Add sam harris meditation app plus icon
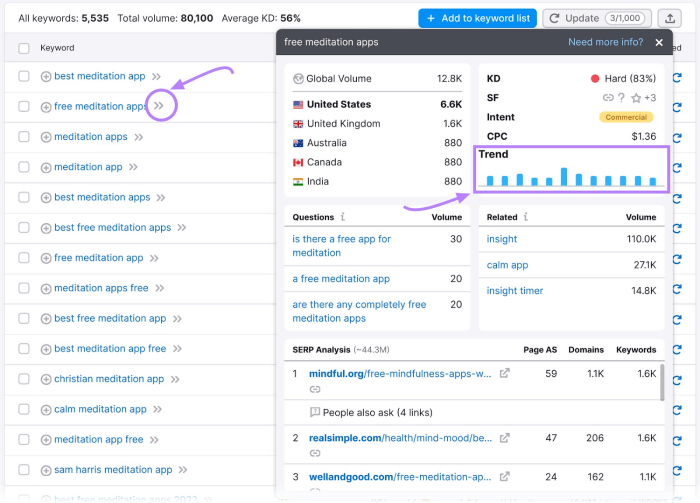Viewport: 700px width, 503px height. pos(46,470)
